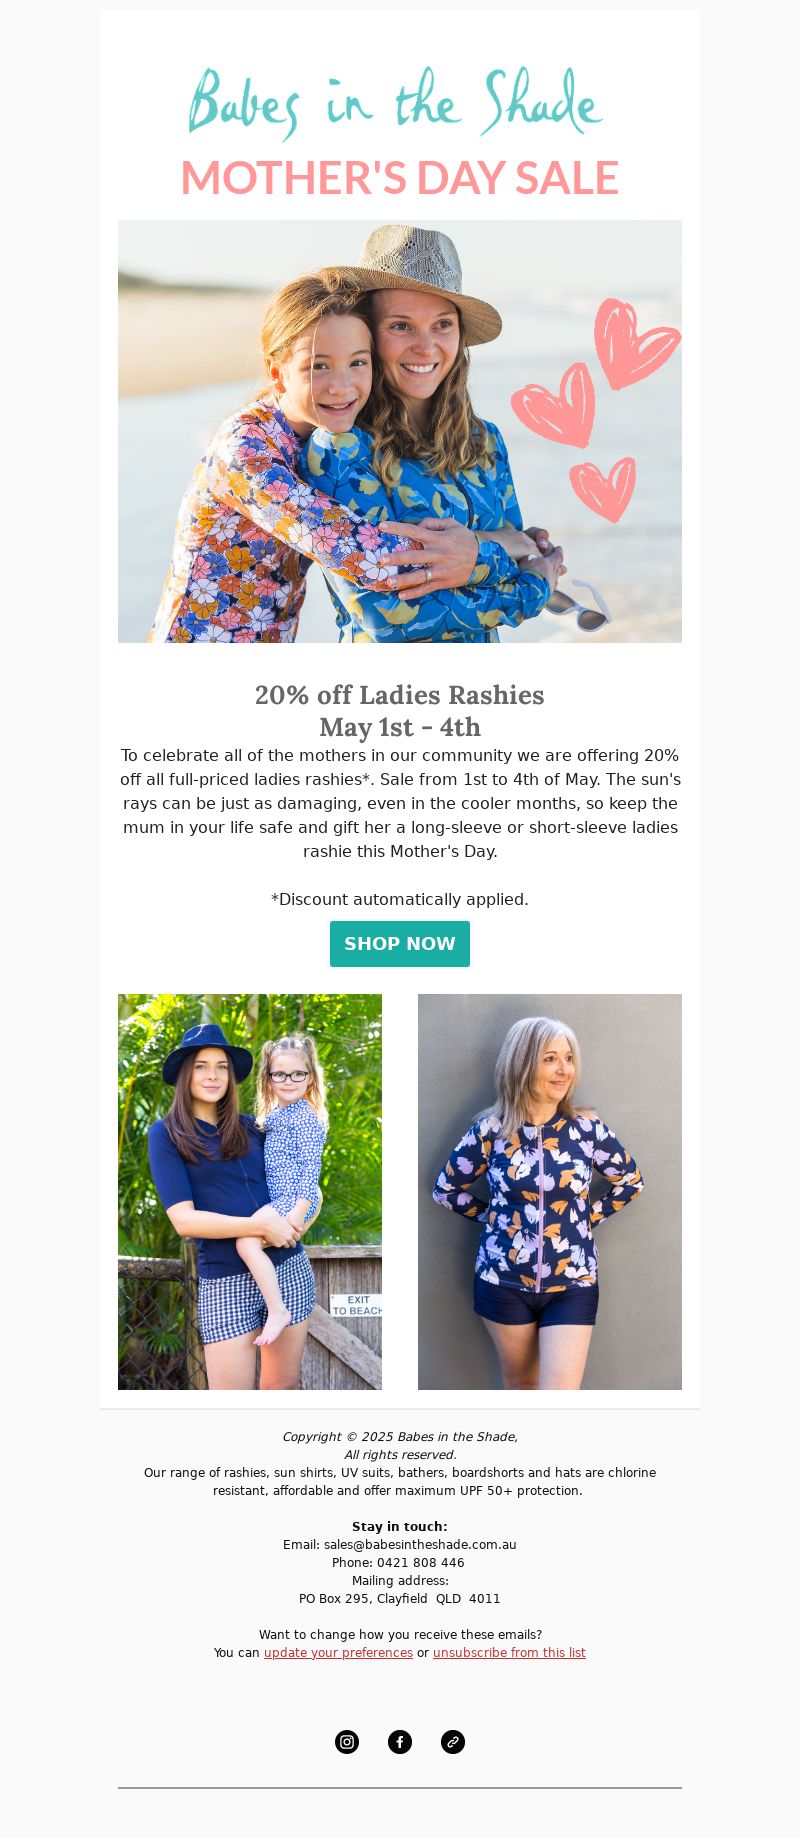Screen dimensions: 800x1838
Task: Click the Copyright 2025 Babes in the Shade text
Action: coord(400,1437)
